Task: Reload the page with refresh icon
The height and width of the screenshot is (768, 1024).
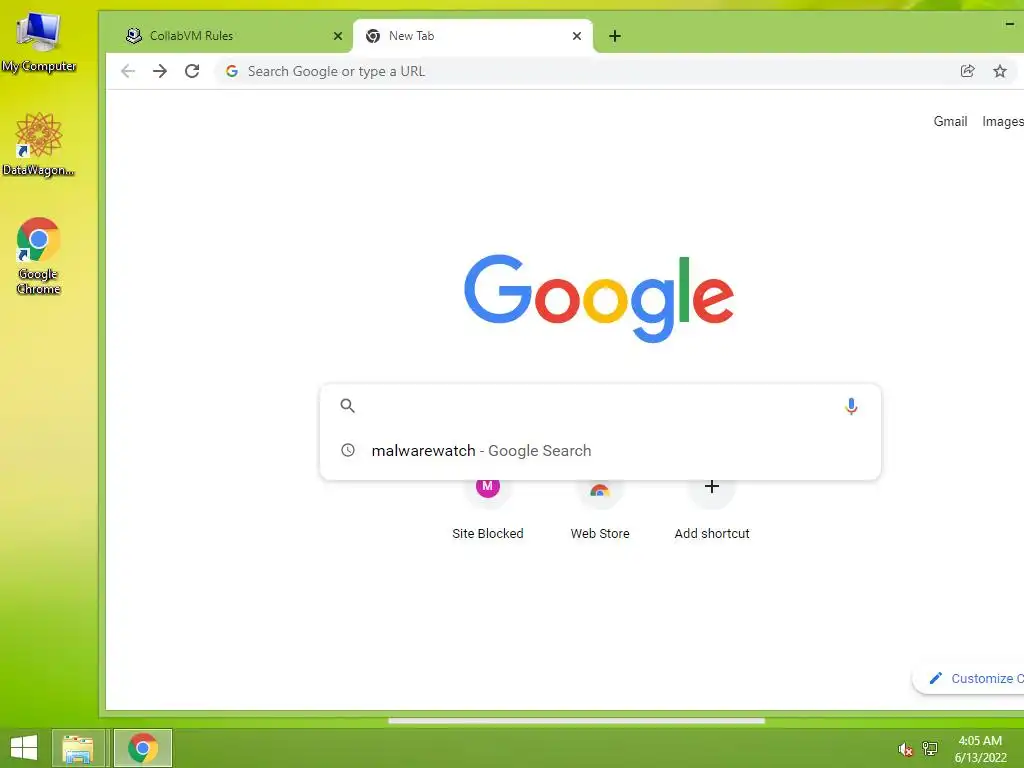Action: (192, 71)
